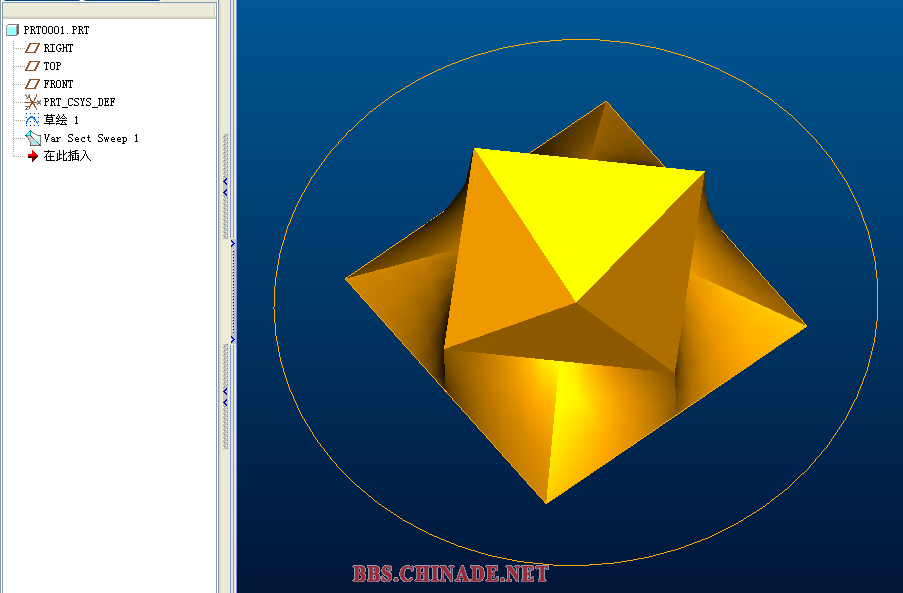903x593 pixels.
Task: Click the red Insert Here arrow icon
Action: tap(32, 156)
